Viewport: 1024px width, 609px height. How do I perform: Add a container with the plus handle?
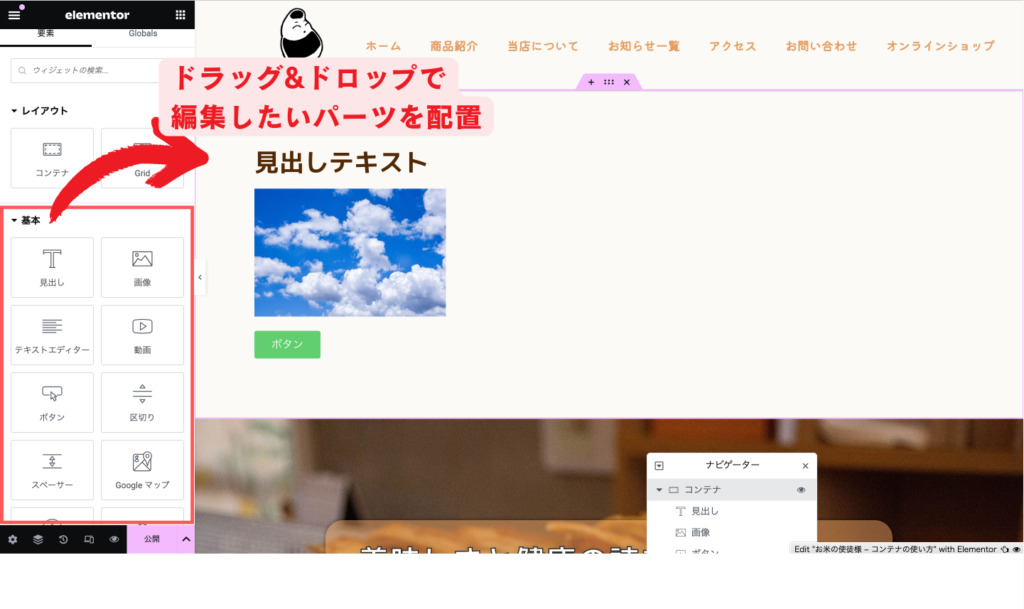[x=591, y=82]
